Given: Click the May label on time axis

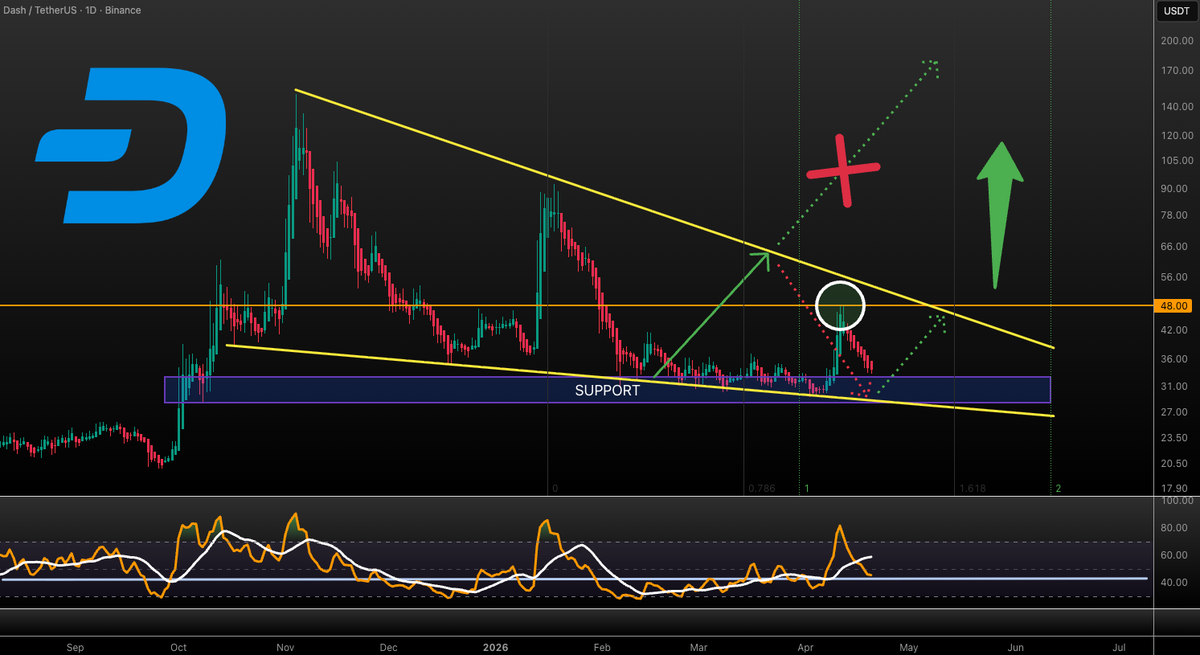Looking at the screenshot, I should (908, 646).
